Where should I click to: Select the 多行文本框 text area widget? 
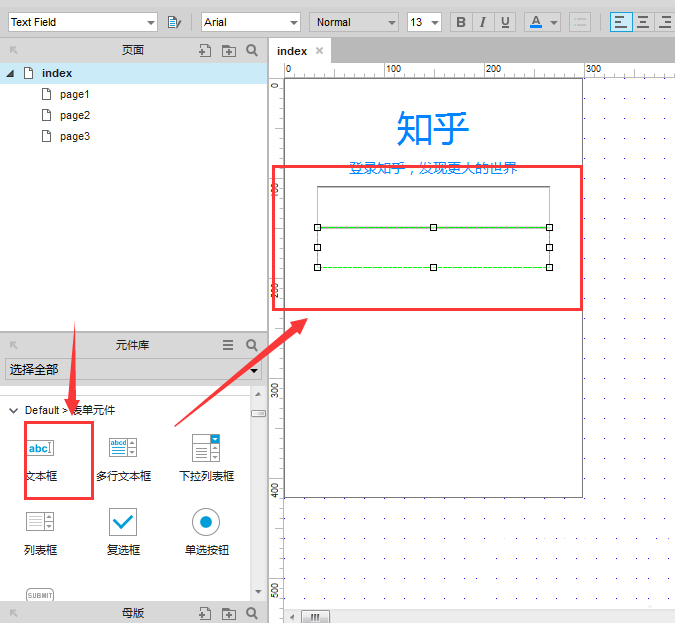point(124,459)
